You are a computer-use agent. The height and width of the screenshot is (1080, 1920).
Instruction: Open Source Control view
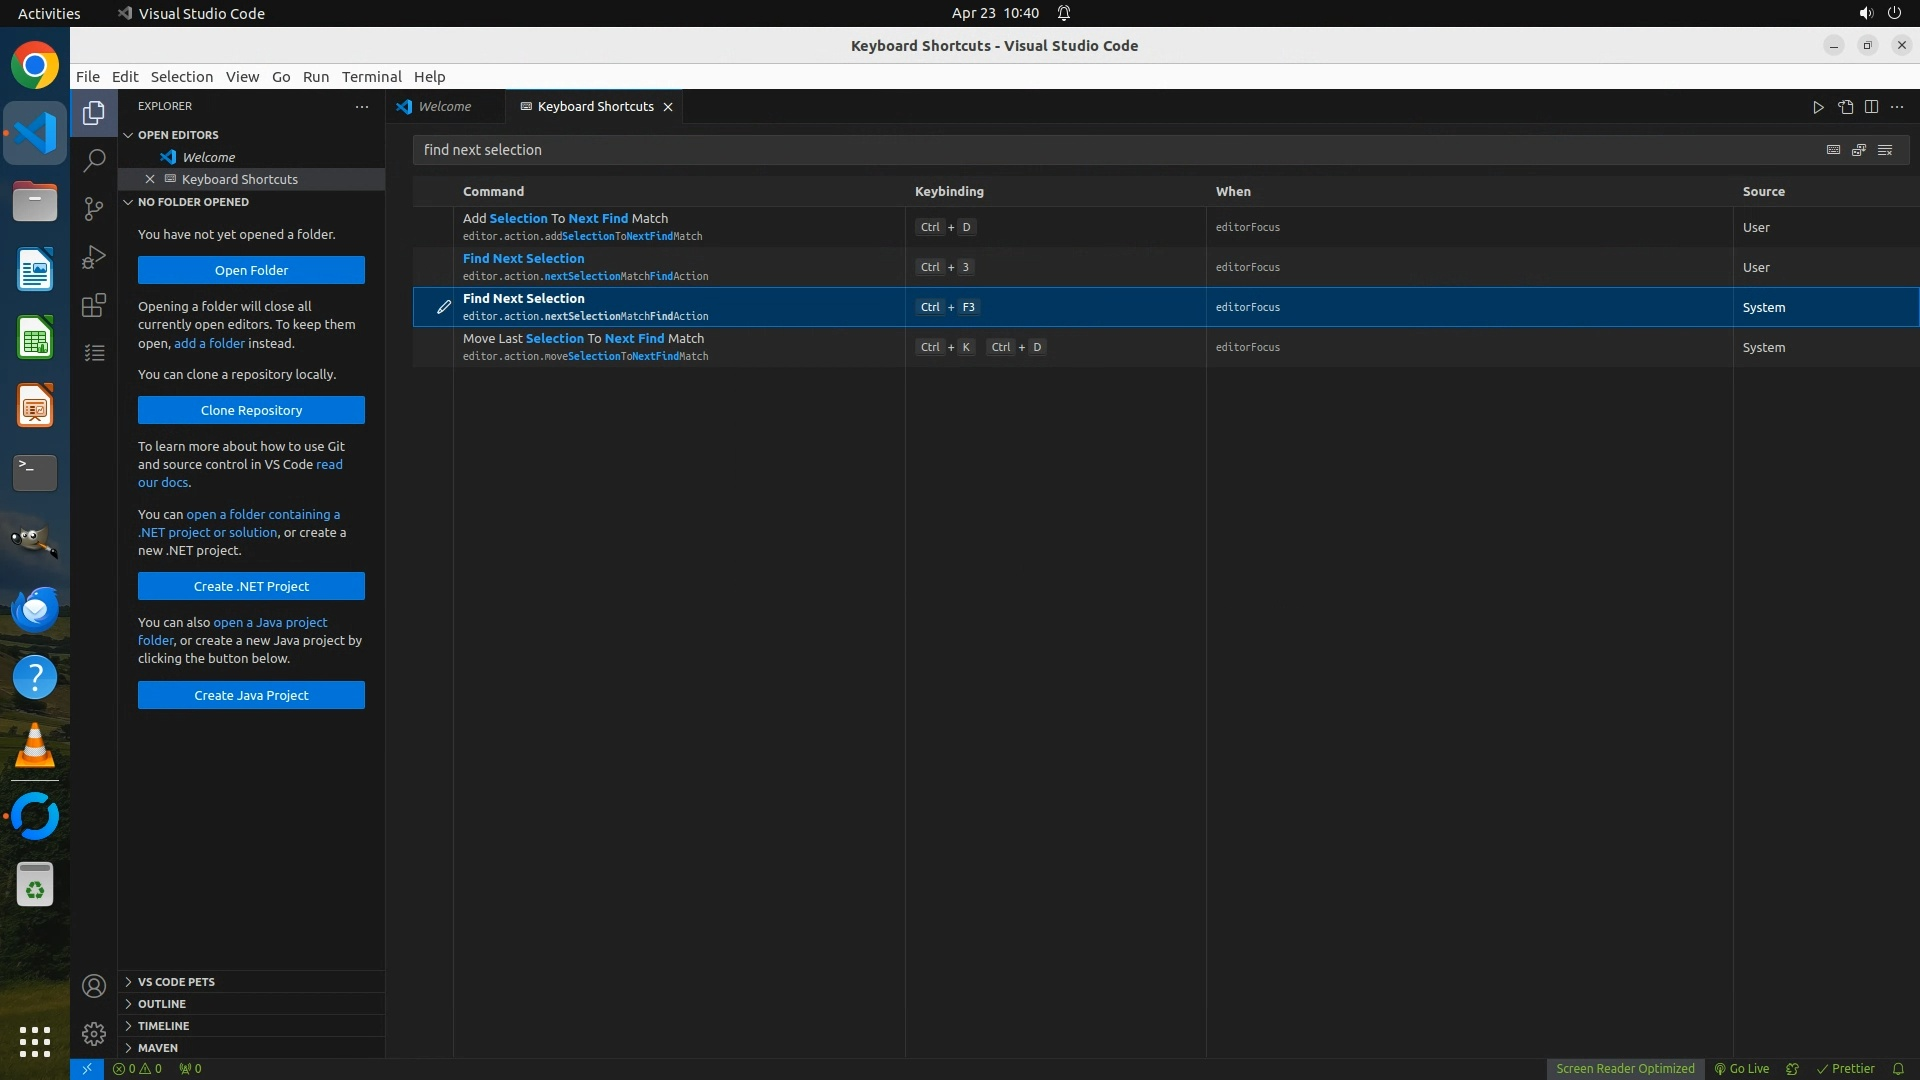(94, 208)
